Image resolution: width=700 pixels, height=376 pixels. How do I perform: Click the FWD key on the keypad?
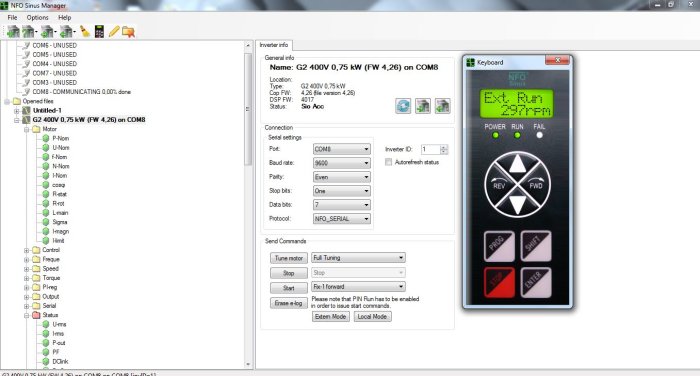pyautogui.click(x=537, y=184)
